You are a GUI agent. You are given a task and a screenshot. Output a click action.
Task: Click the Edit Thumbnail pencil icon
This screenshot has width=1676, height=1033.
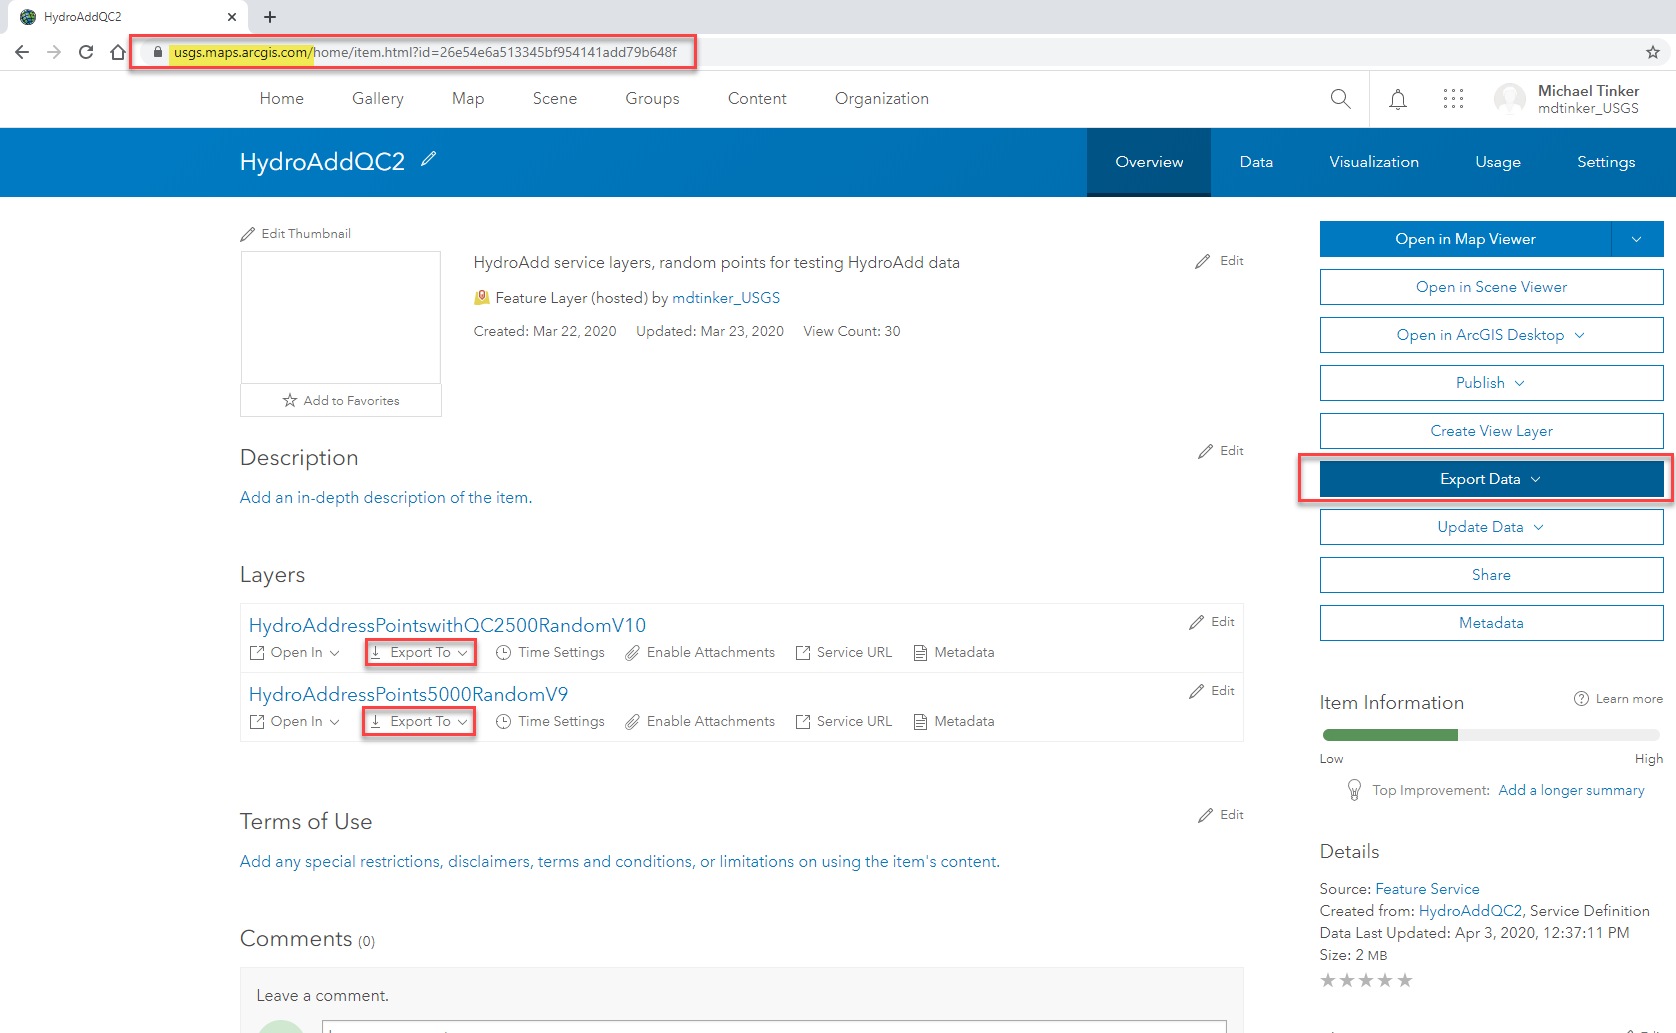coord(248,234)
